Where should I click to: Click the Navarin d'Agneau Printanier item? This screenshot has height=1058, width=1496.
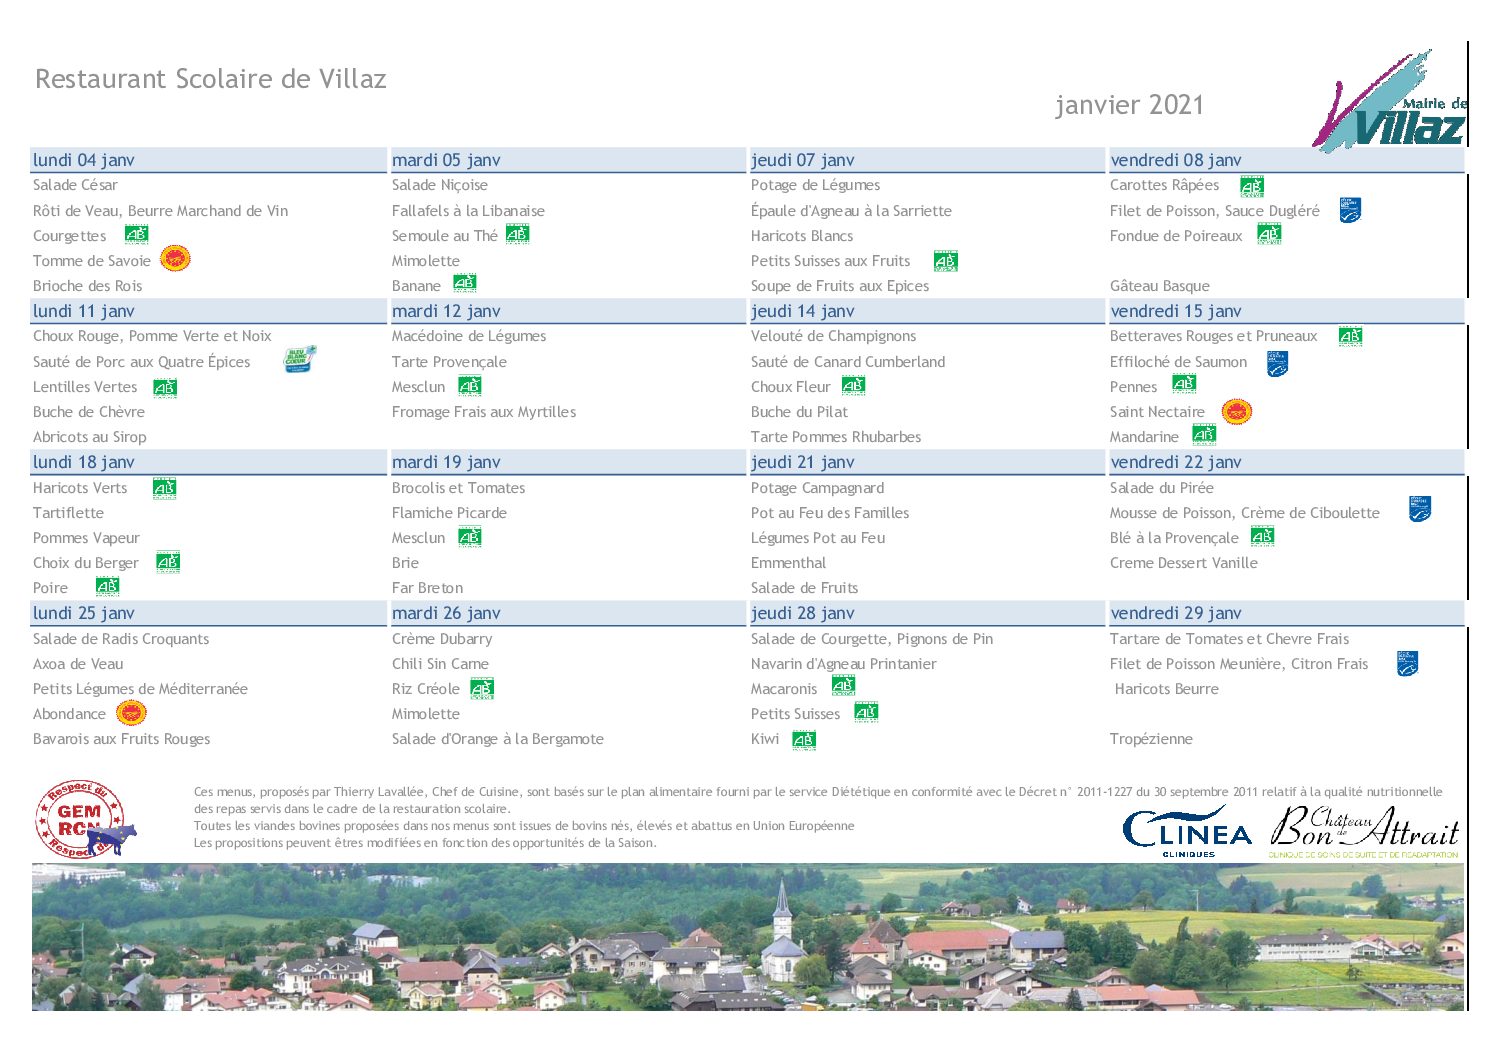coord(844,664)
